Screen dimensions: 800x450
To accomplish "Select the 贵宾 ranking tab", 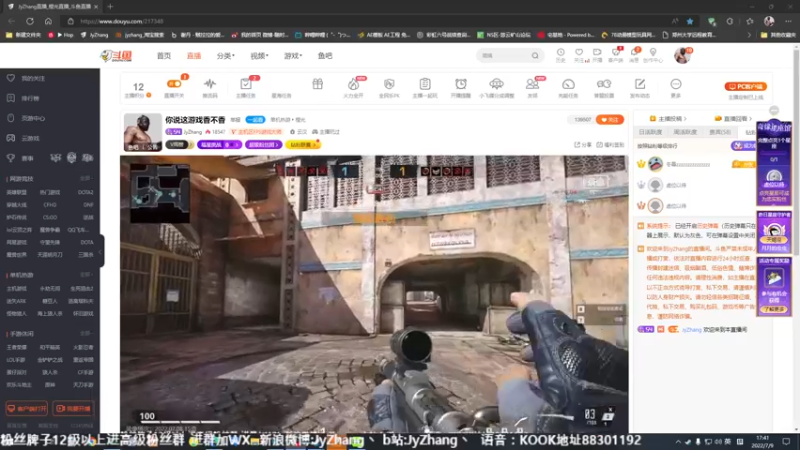I will 720,132.
